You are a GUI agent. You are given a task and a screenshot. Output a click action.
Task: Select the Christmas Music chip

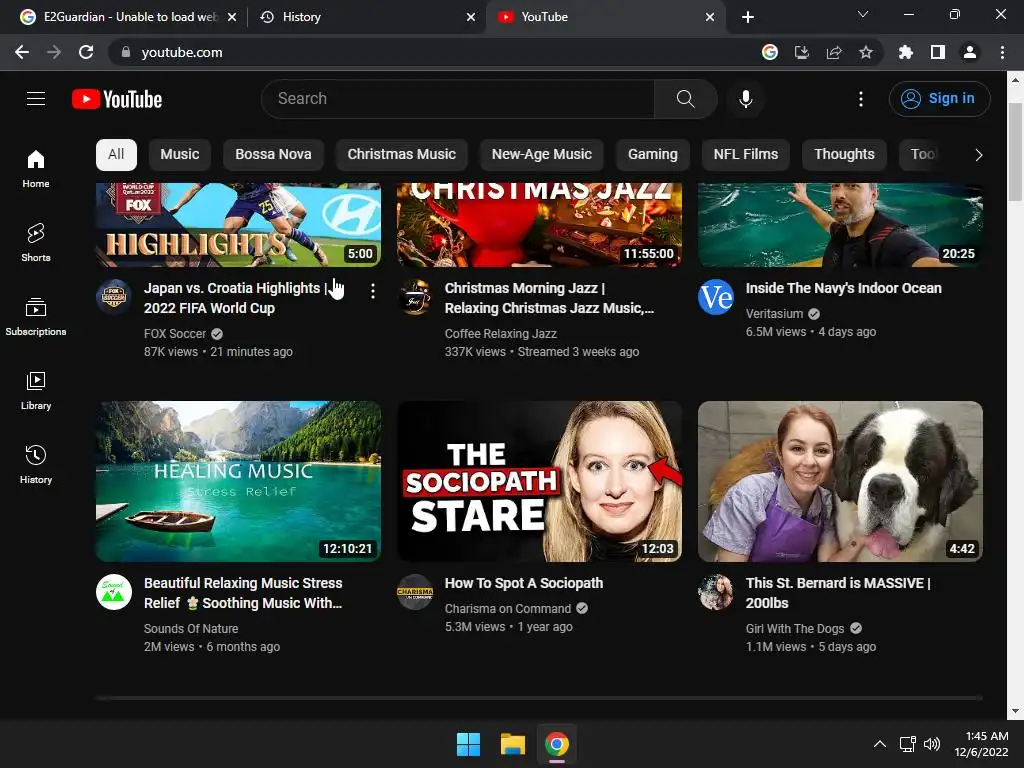pos(402,155)
